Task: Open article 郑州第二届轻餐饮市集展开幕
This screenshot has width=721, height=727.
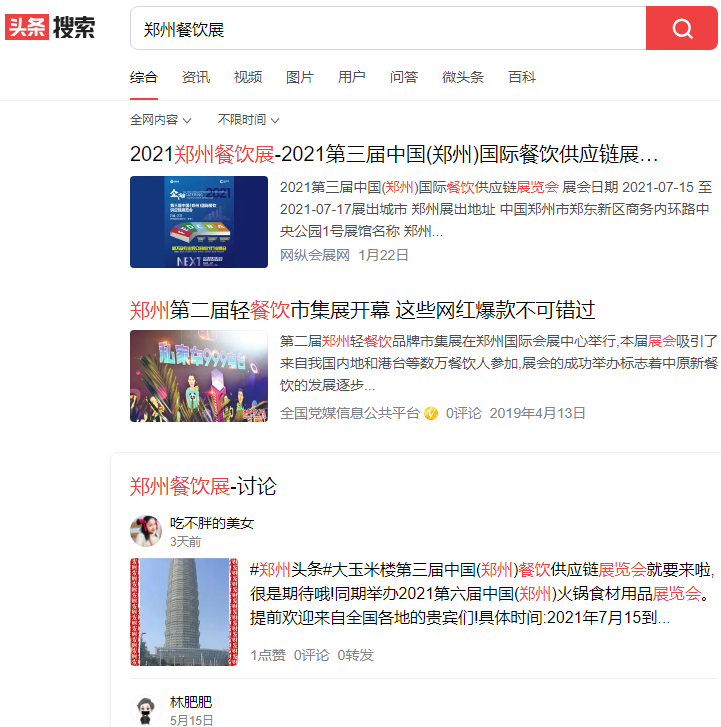Action: pyautogui.click(x=362, y=310)
